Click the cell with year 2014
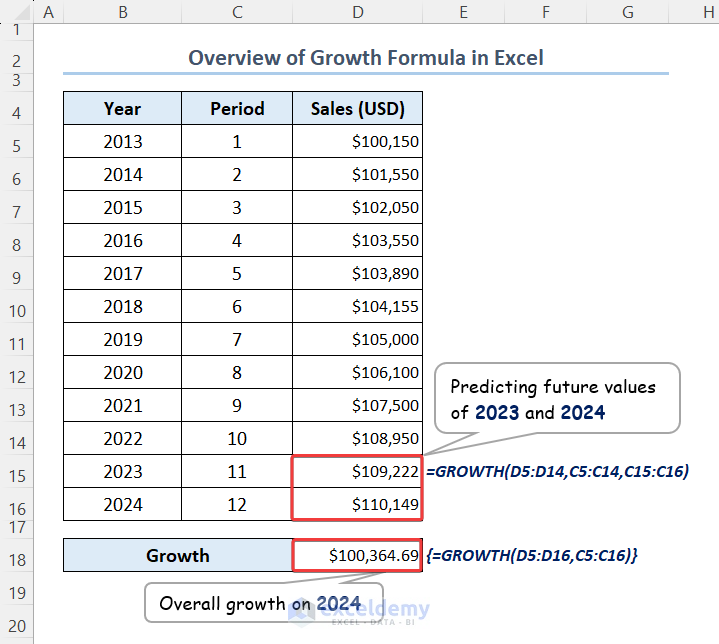This screenshot has width=719, height=644. [x=122, y=174]
